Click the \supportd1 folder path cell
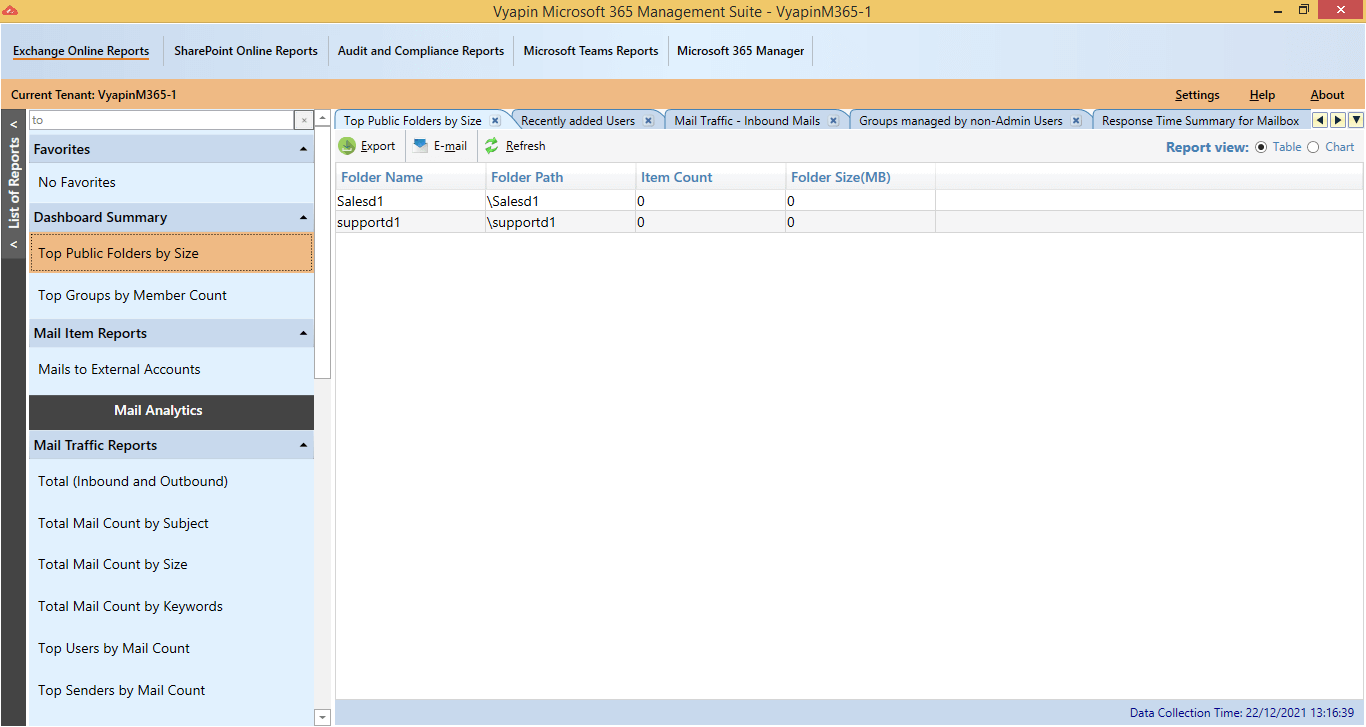The image size is (1366, 727). click(561, 222)
